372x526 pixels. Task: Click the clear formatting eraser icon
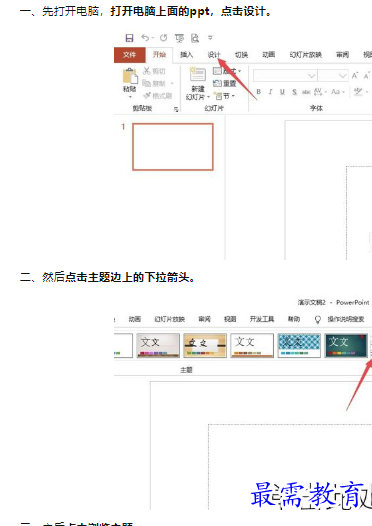click(358, 92)
